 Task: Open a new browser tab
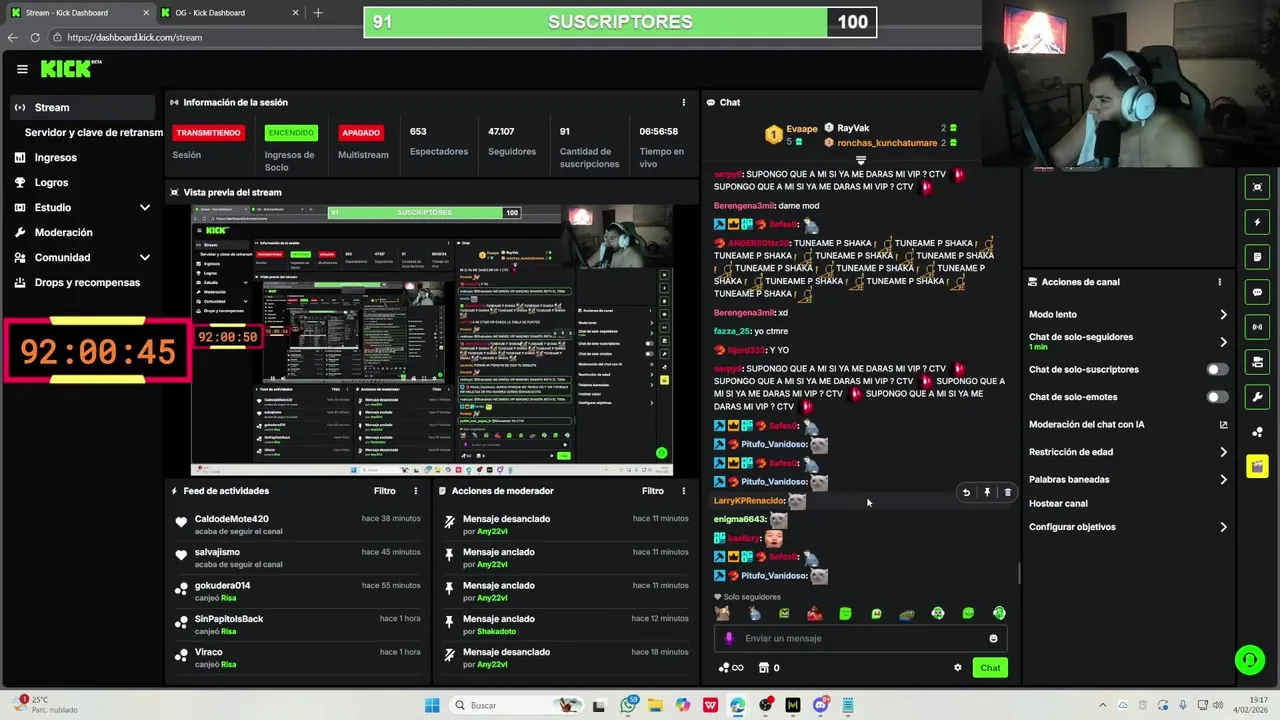tap(318, 13)
